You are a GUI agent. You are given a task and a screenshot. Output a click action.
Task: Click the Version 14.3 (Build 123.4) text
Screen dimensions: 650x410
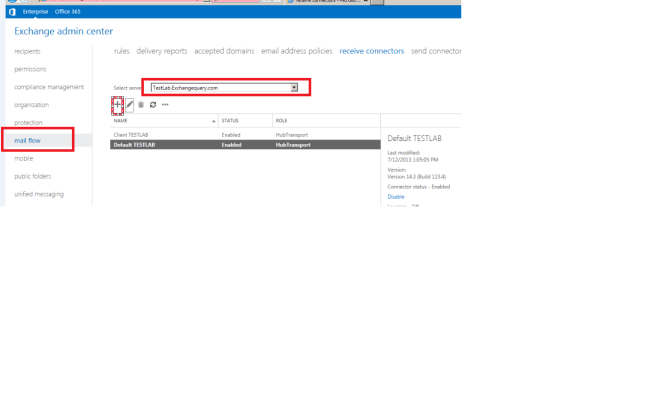(x=417, y=177)
